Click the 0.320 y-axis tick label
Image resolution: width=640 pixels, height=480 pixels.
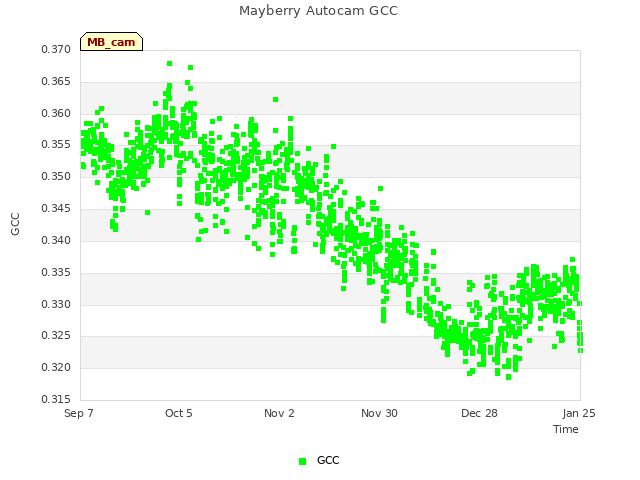[56, 367]
